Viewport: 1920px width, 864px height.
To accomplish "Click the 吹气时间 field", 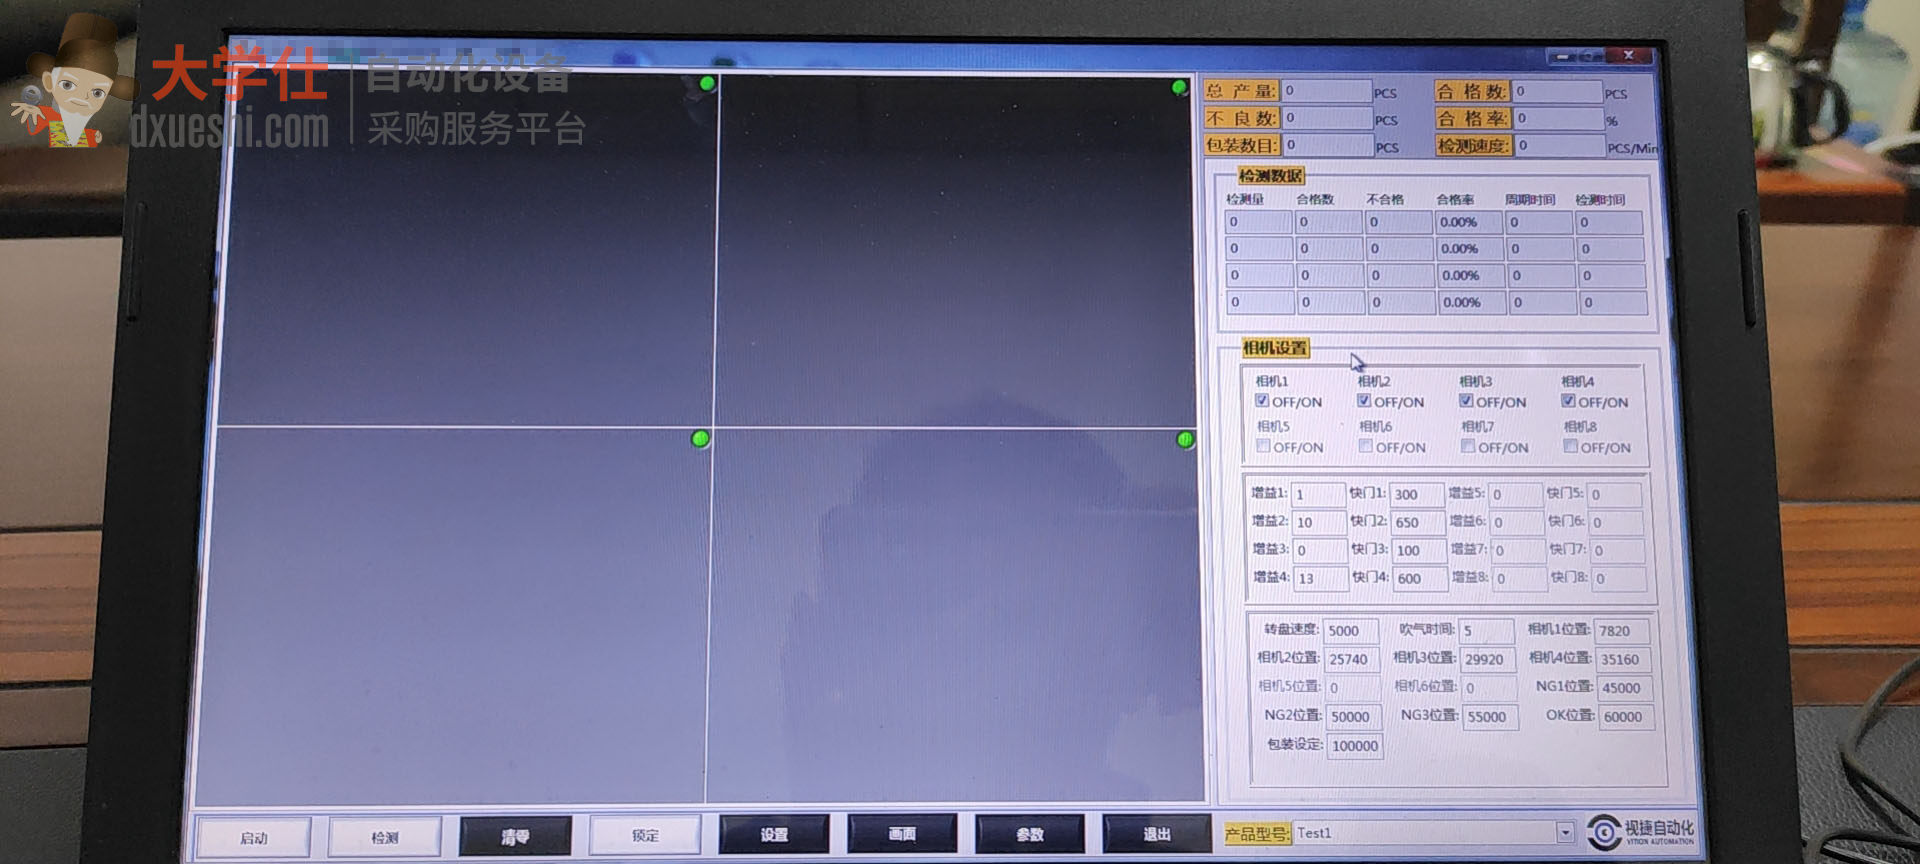I will pyautogui.click(x=1487, y=631).
